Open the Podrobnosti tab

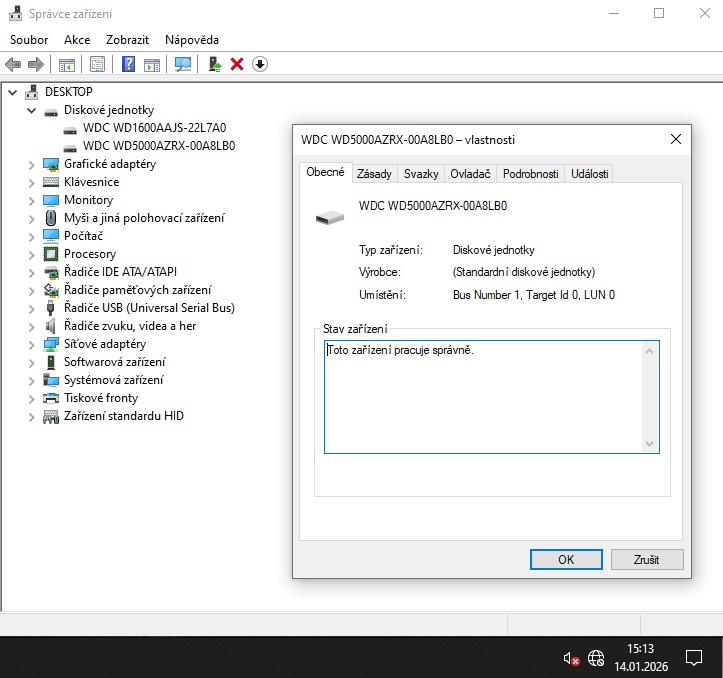click(x=530, y=174)
